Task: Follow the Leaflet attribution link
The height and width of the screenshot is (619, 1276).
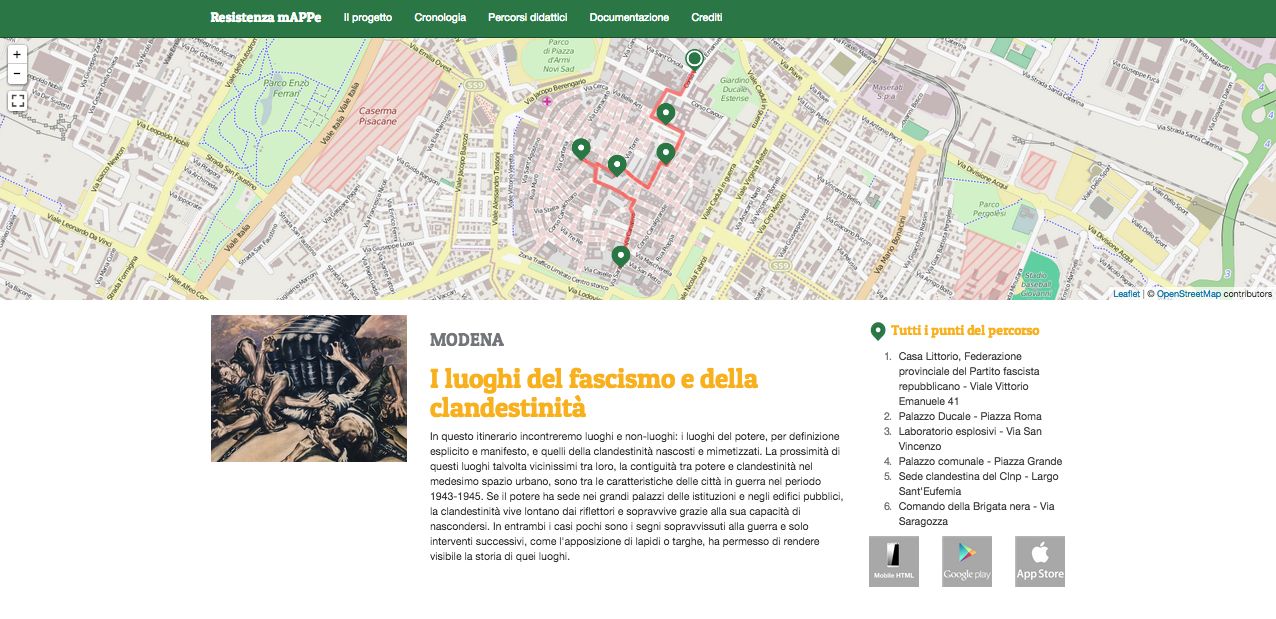Action: pyautogui.click(x=1126, y=294)
